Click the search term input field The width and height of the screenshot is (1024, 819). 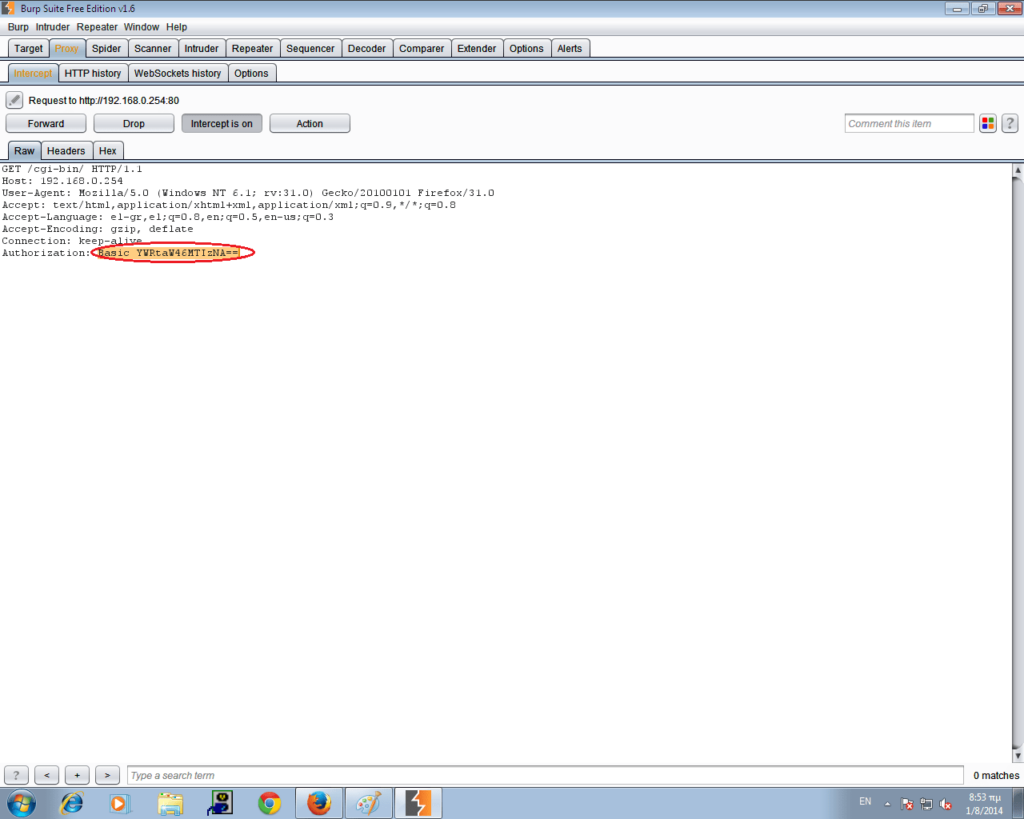point(545,775)
